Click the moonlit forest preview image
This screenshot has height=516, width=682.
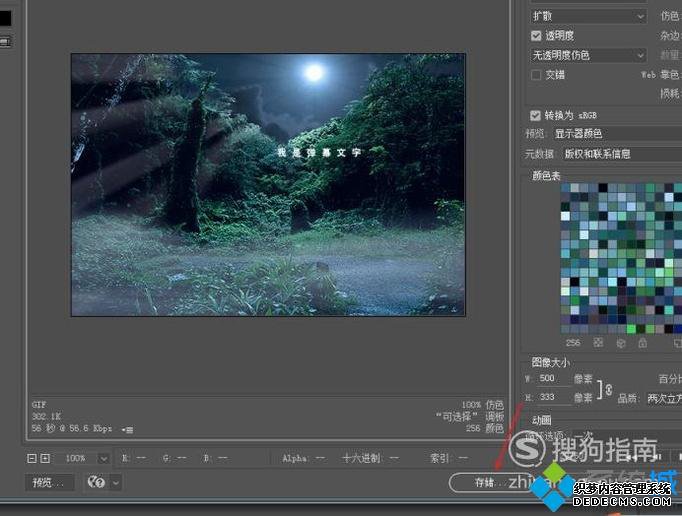pyautogui.click(x=268, y=184)
